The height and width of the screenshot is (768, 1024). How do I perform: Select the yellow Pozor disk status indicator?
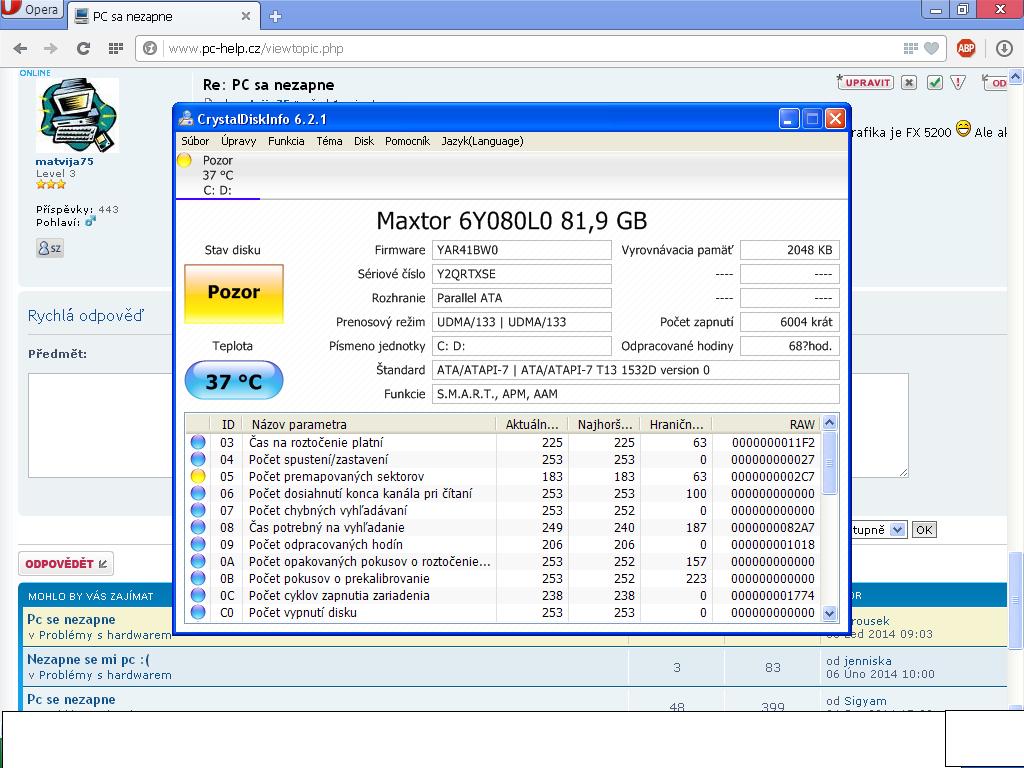[x=184, y=160]
